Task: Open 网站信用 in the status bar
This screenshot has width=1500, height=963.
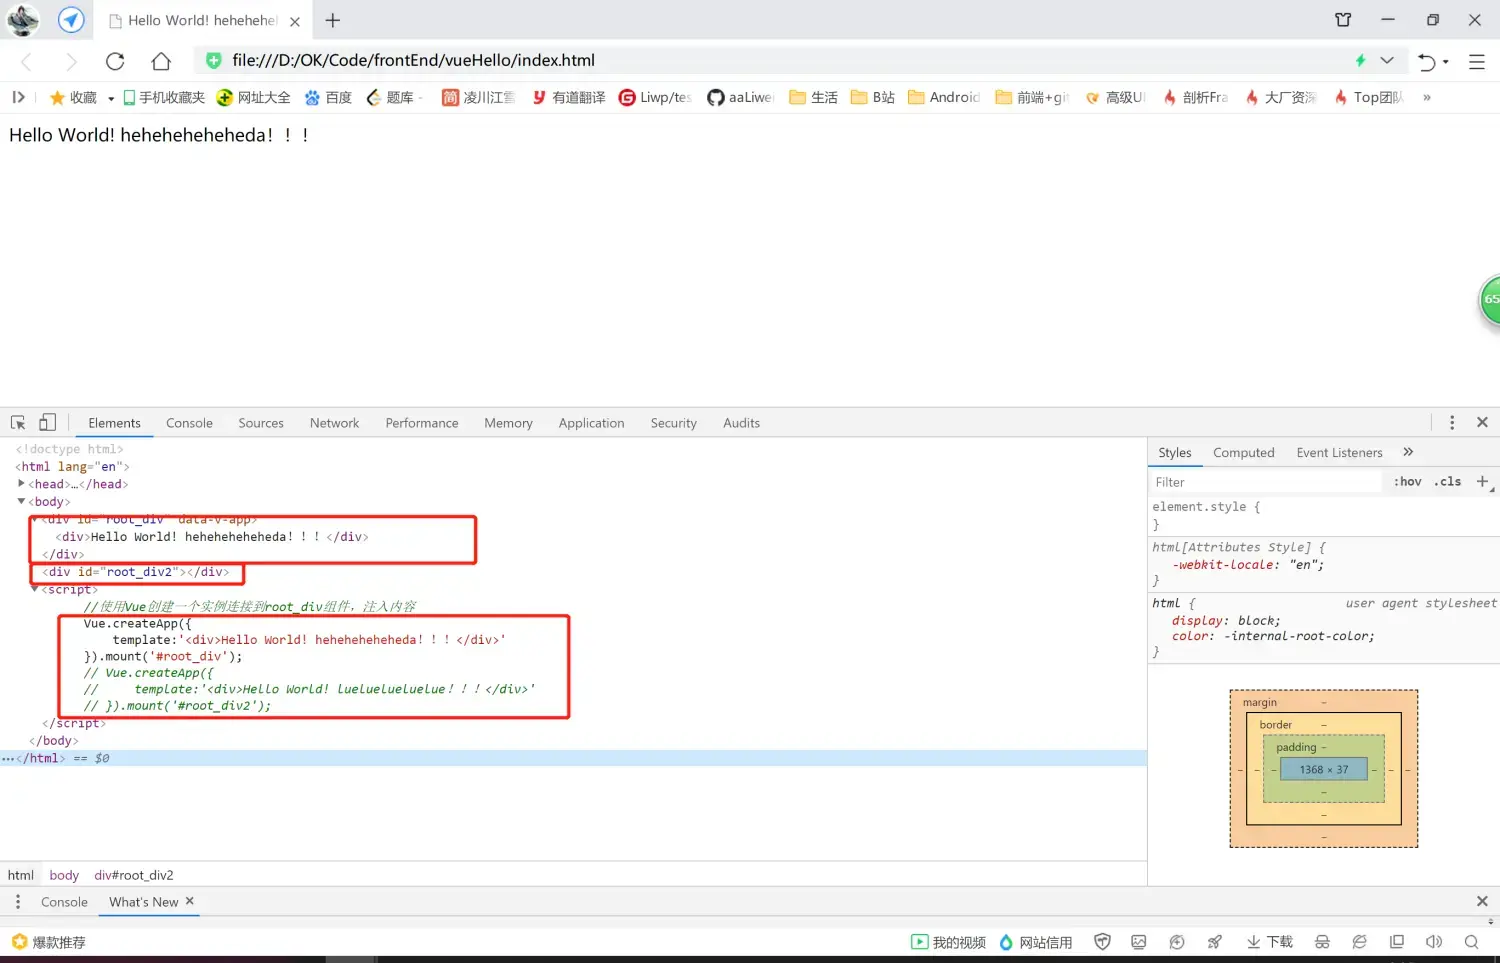Action: pos(1035,942)
